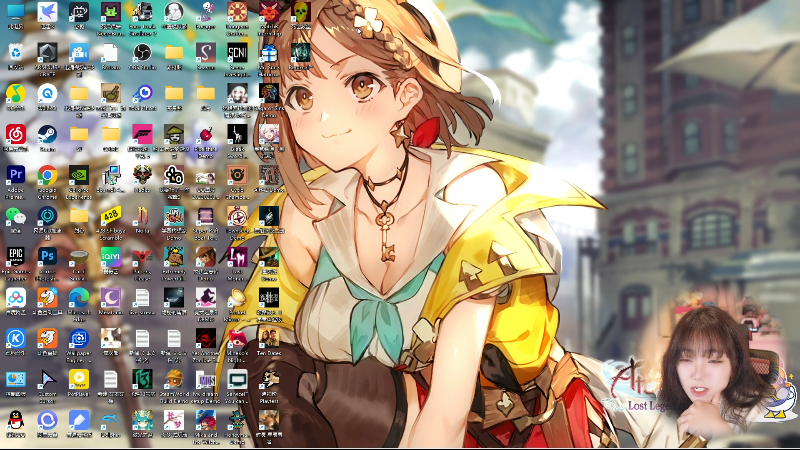Open the Control Panel chart icon
This screenshot has height=450, width=800.
click(15, 379)
